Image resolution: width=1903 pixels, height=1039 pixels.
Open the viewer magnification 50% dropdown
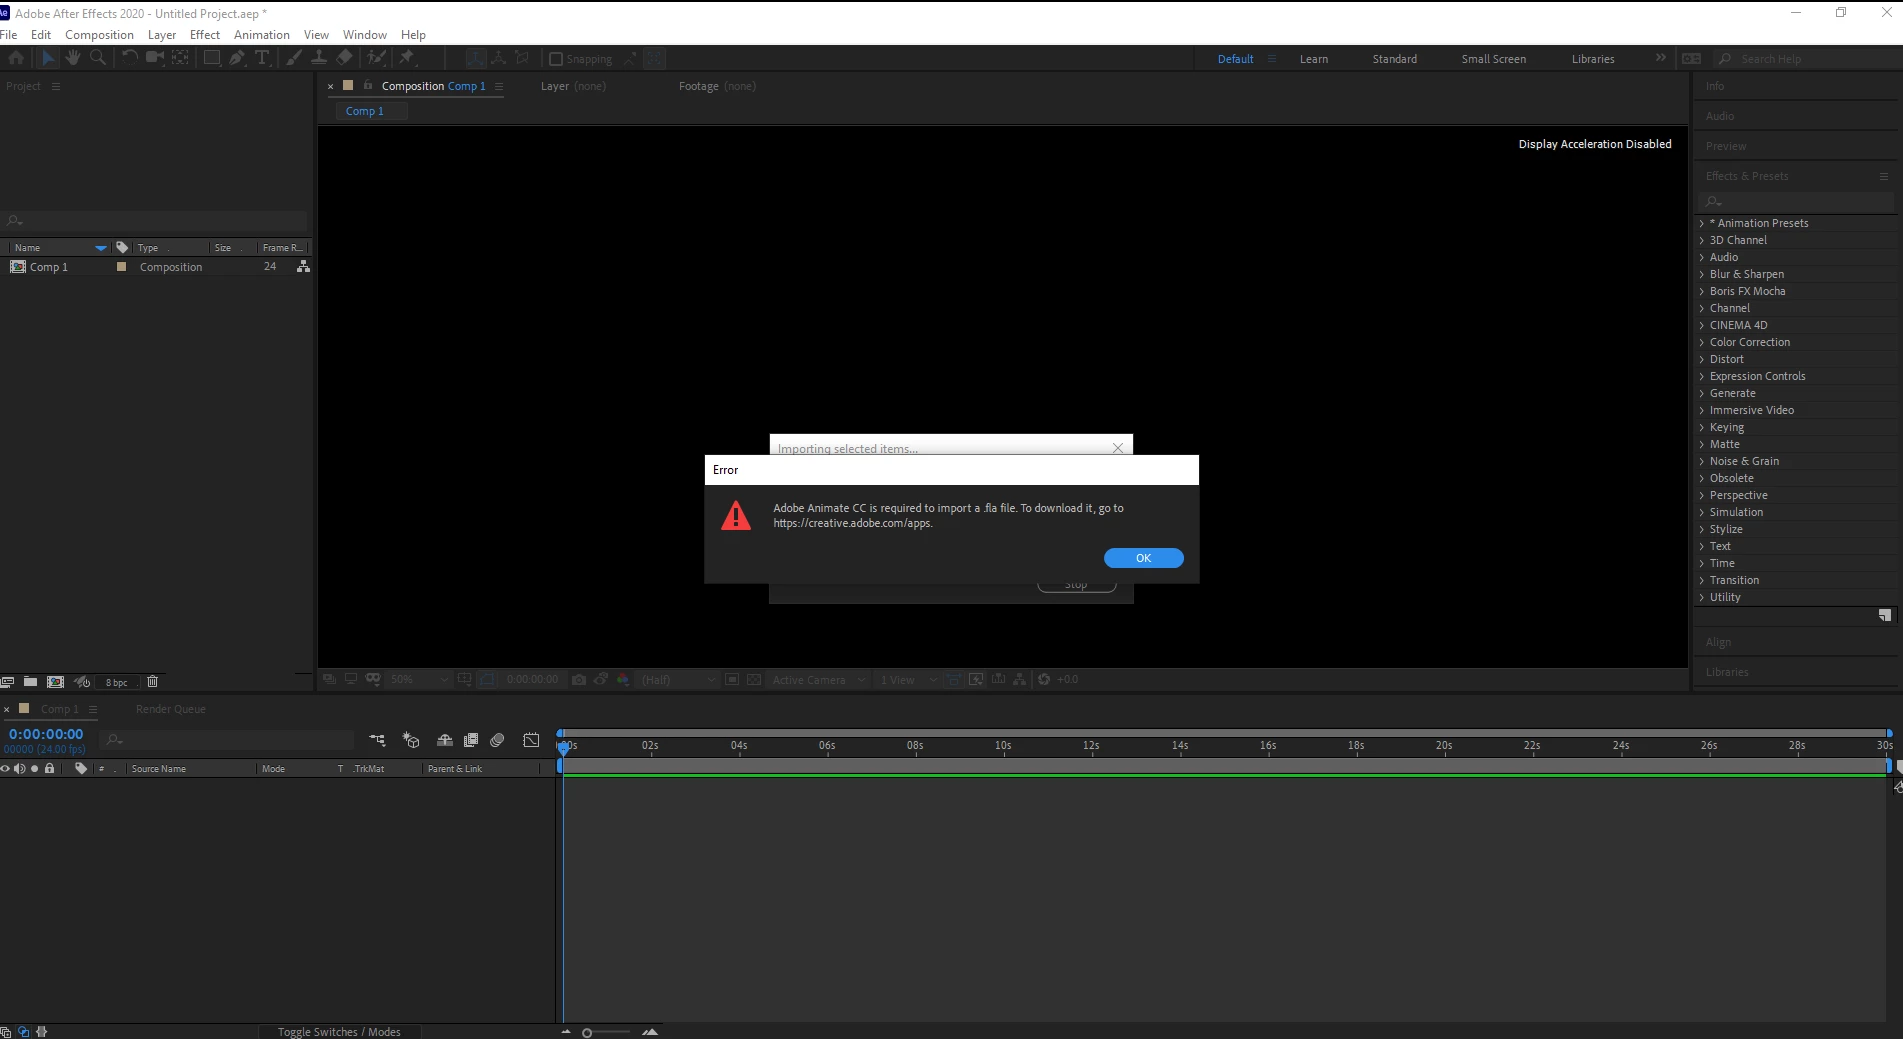[x=419, y=679]
